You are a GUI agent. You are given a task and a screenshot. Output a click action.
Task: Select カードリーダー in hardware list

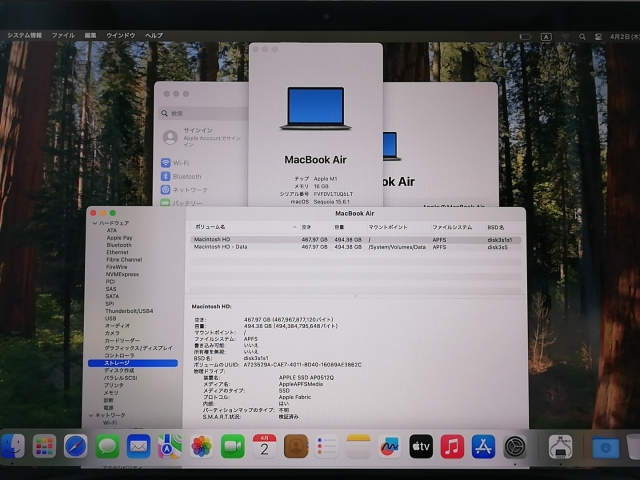(x=122, y=340)
